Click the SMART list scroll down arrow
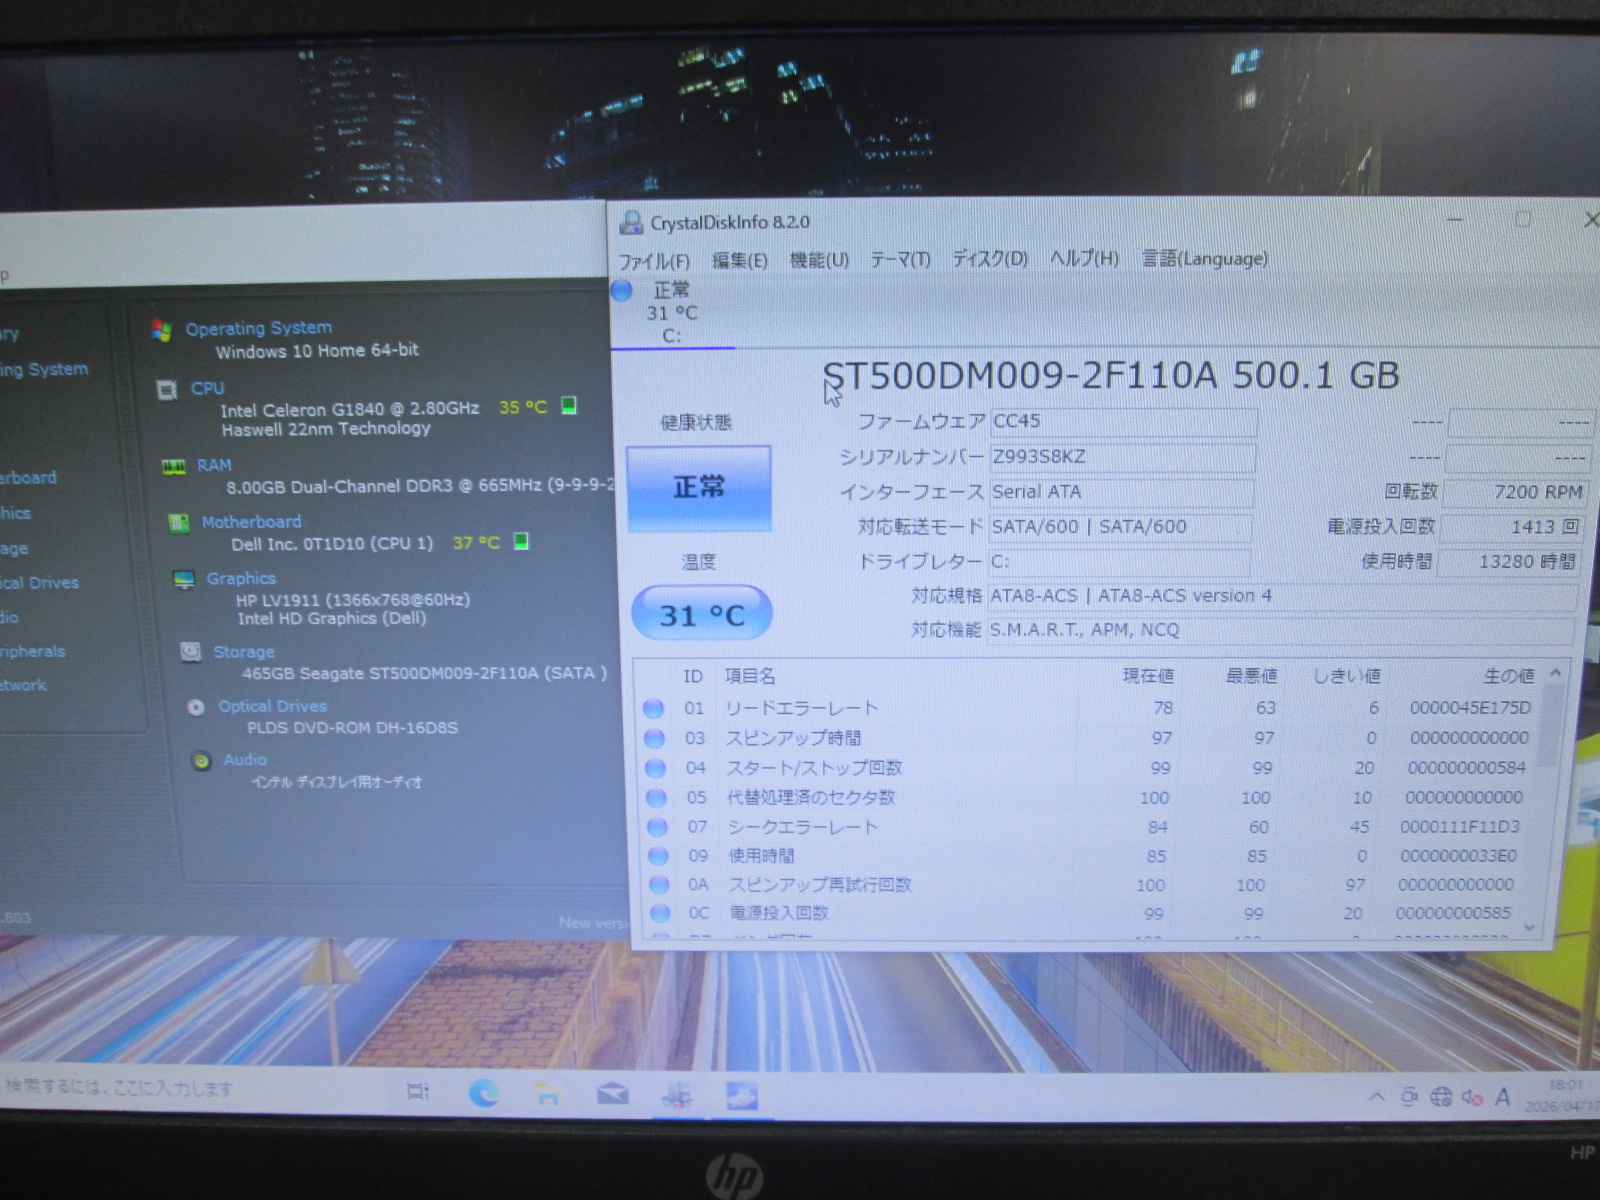The height and width of the screenshot is (1200, 1600). [1529, 928]
